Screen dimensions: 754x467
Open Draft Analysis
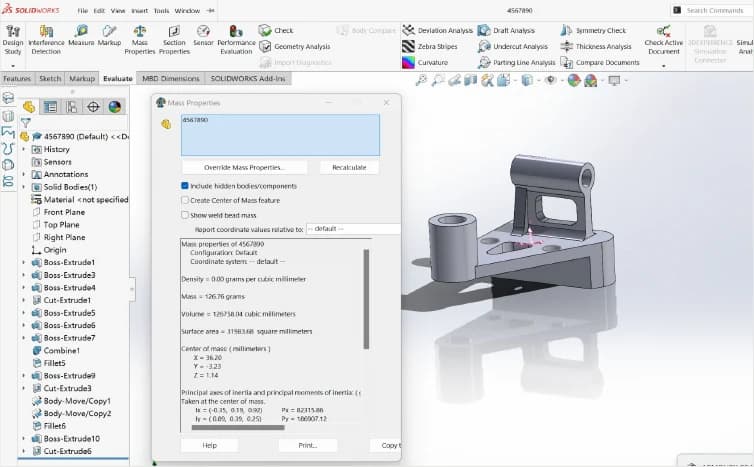pos(506,30)
